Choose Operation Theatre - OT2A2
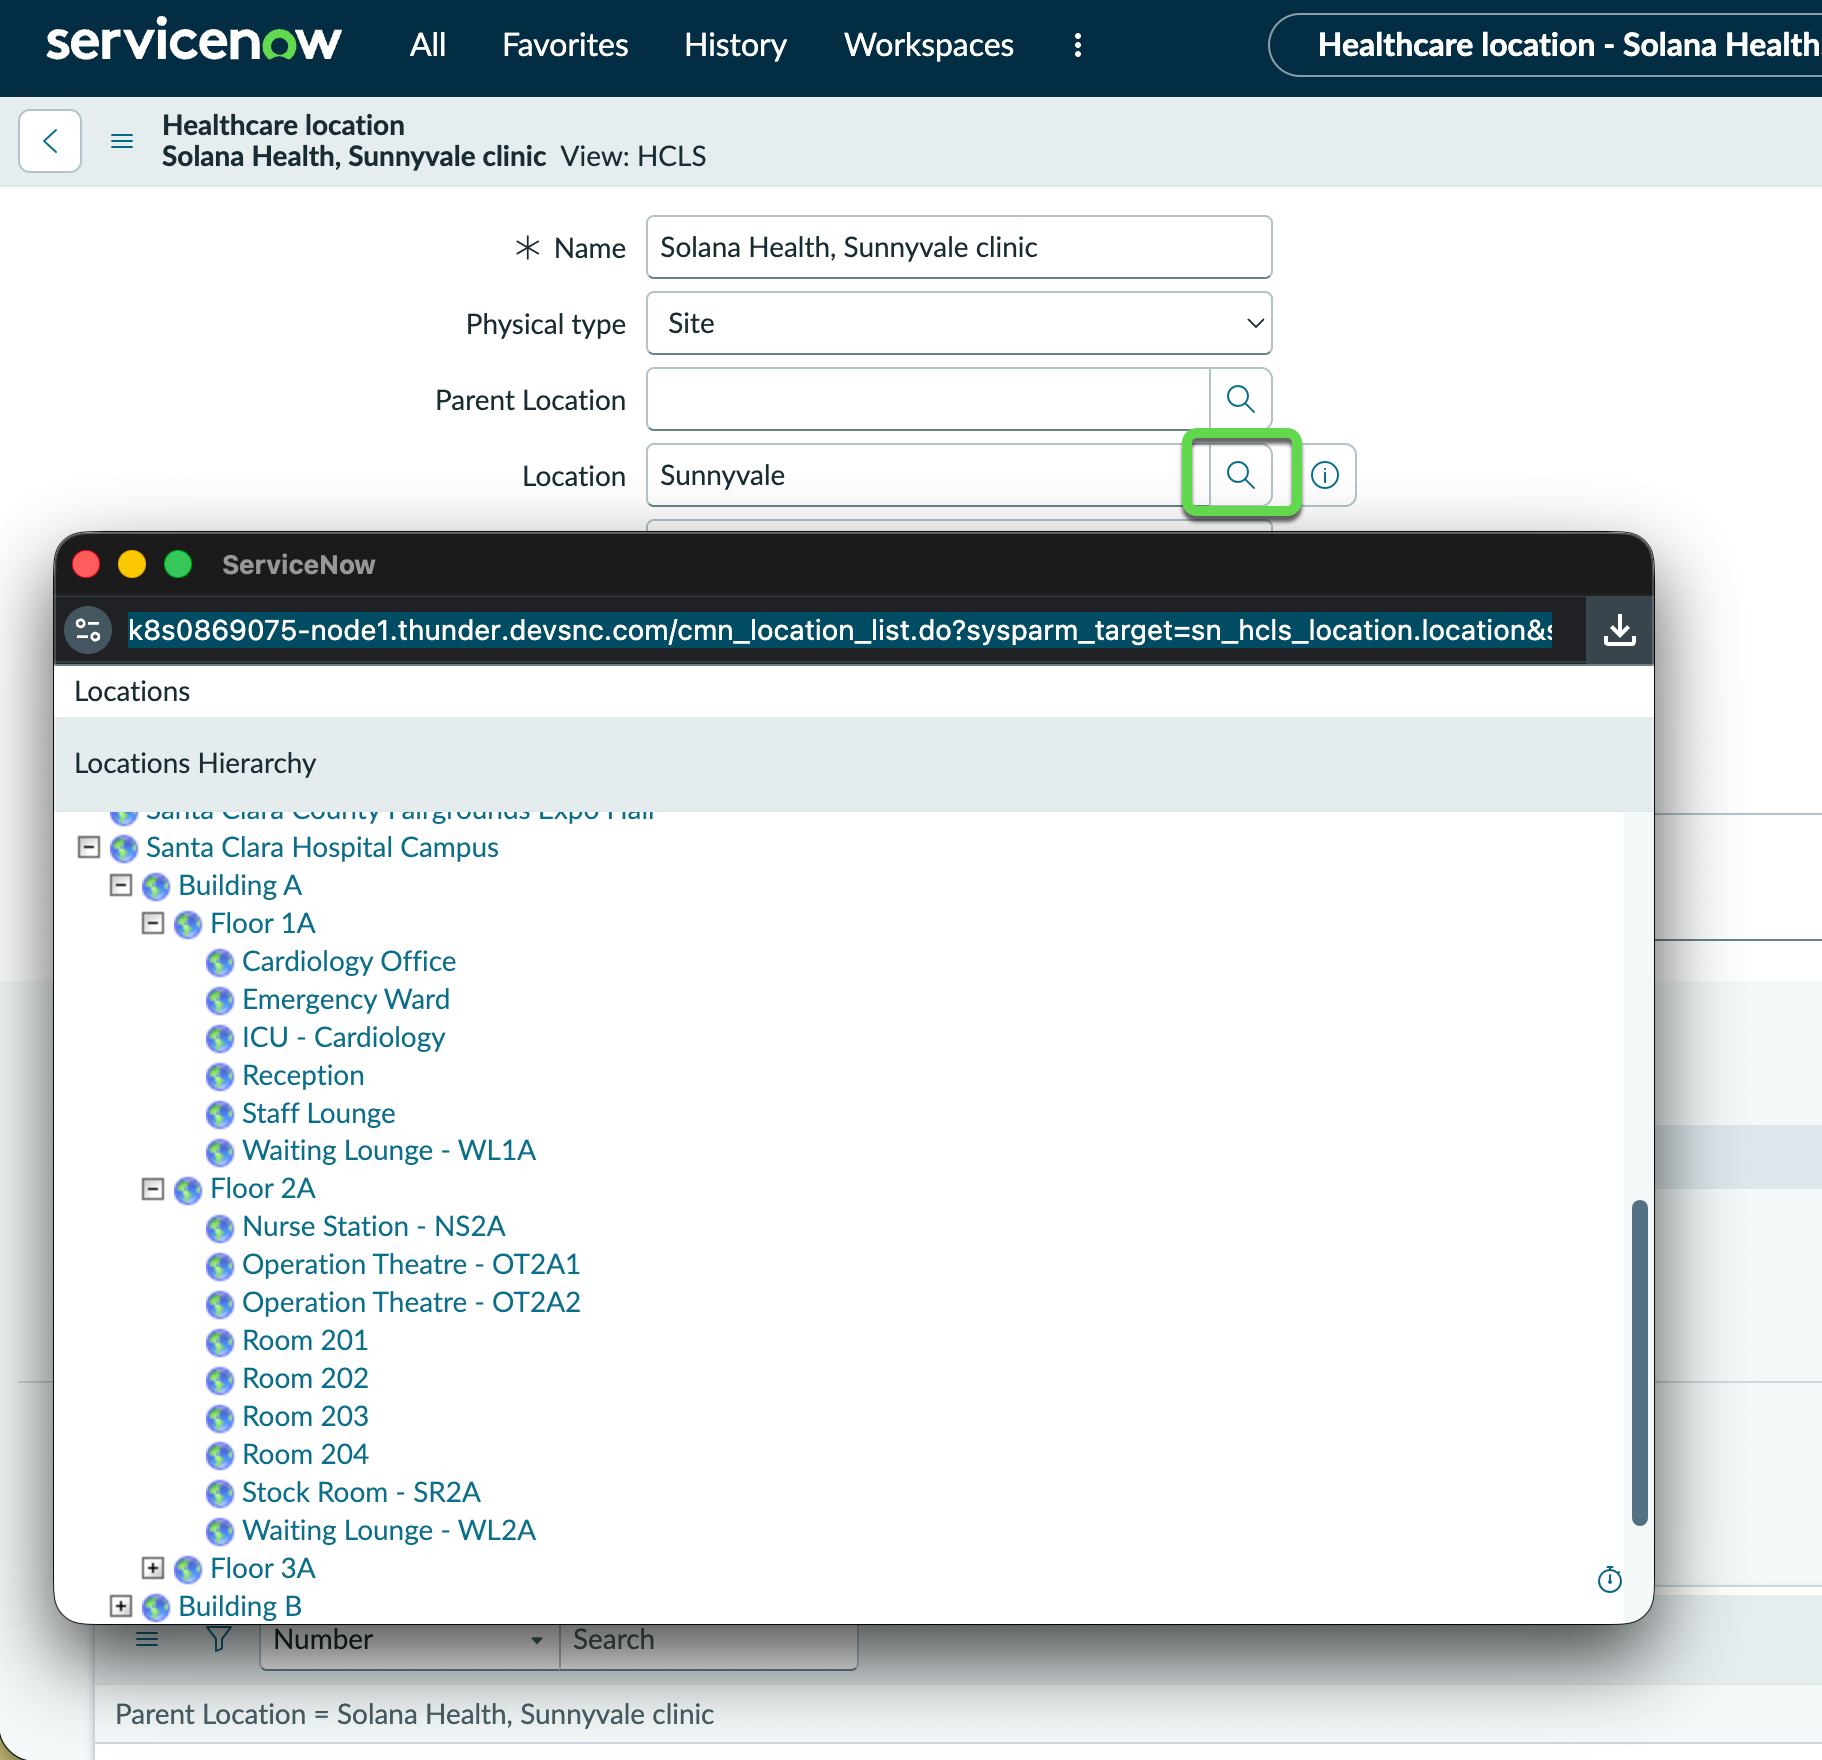 411,1302
